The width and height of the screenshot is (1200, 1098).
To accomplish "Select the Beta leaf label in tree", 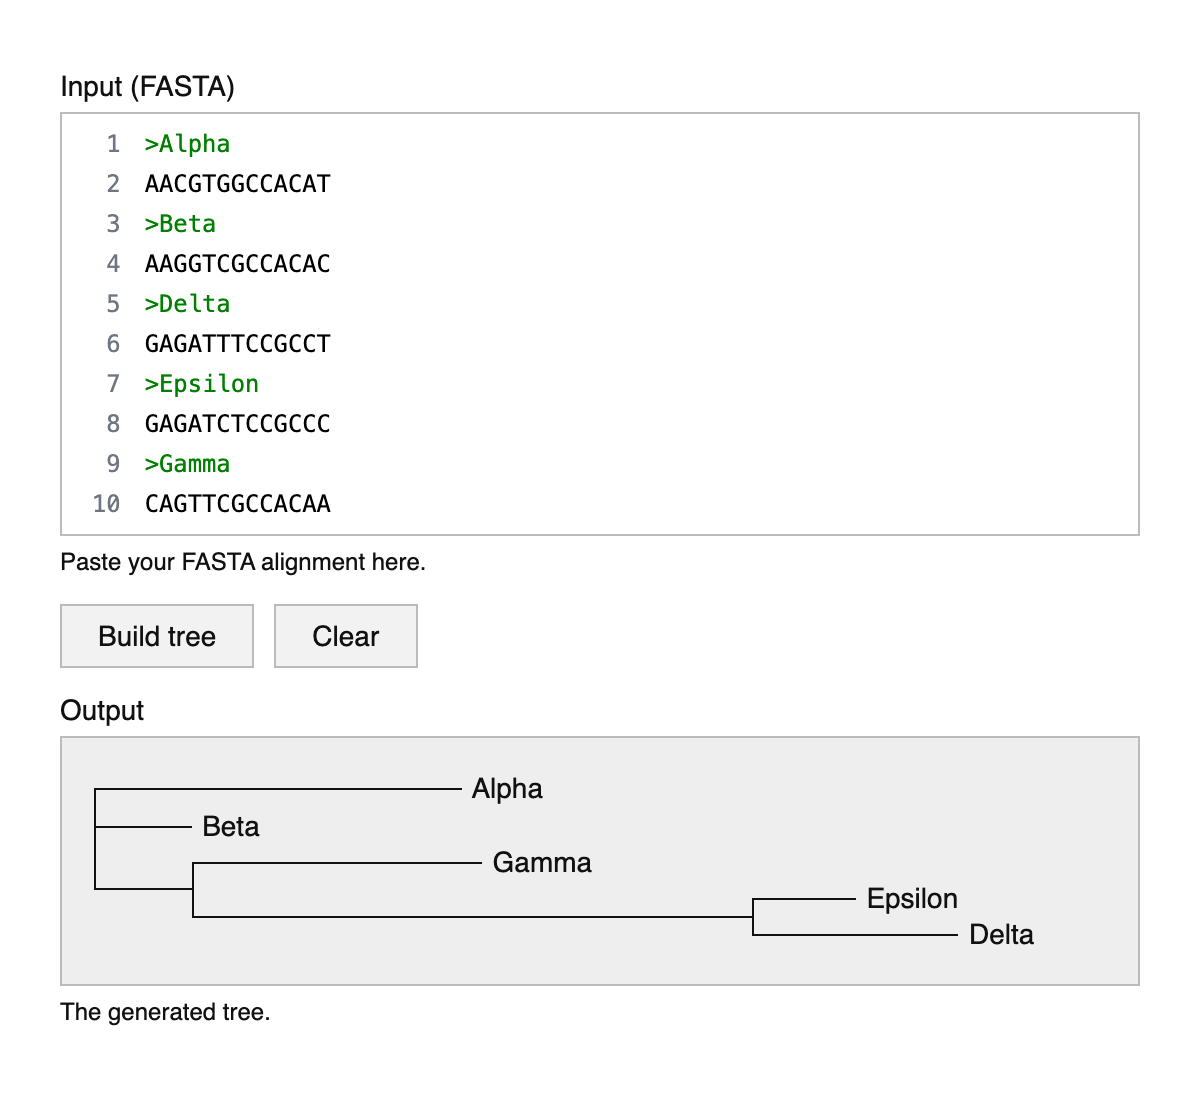I will click(230, 827).
